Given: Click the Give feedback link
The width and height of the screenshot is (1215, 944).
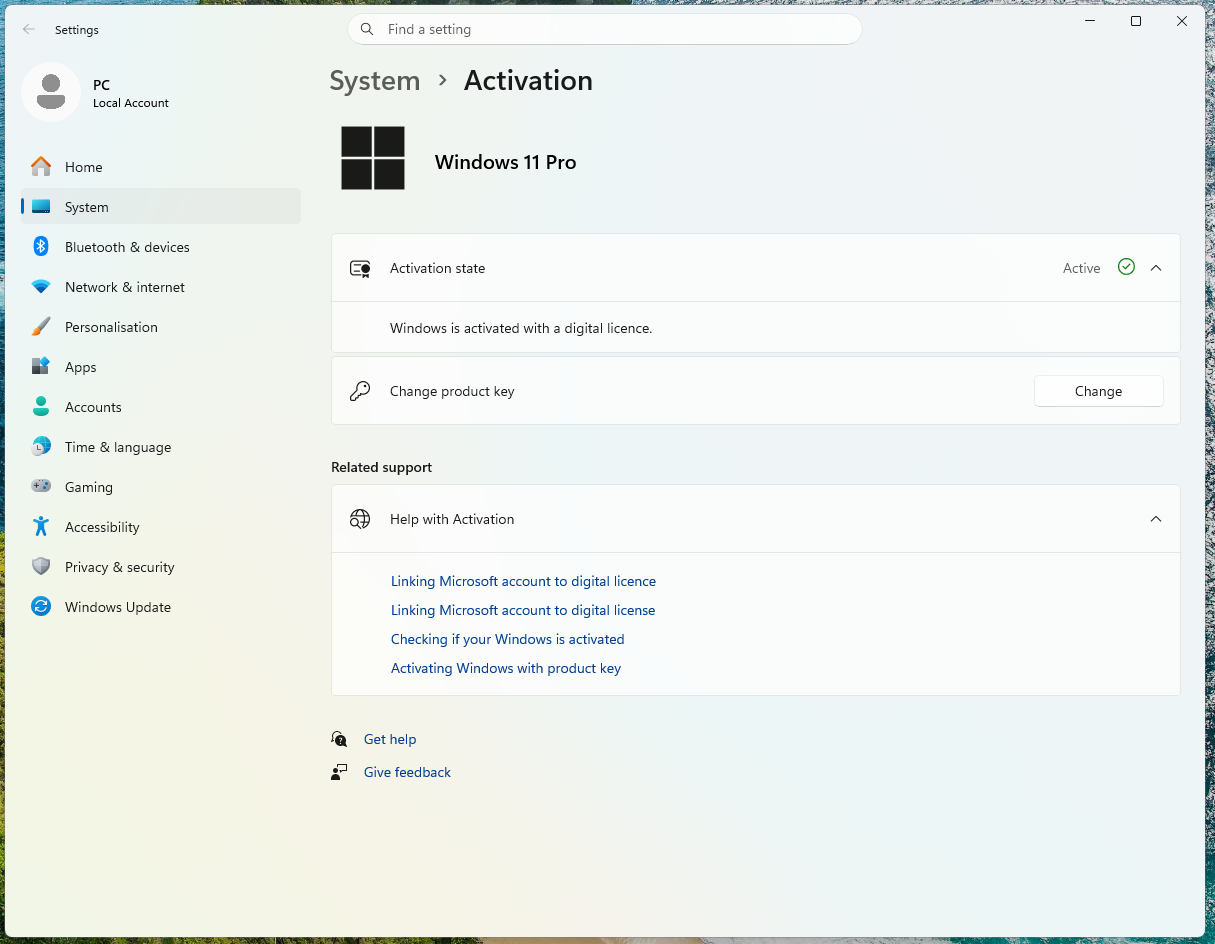Looking at the screenshot, I should (407, 772).
